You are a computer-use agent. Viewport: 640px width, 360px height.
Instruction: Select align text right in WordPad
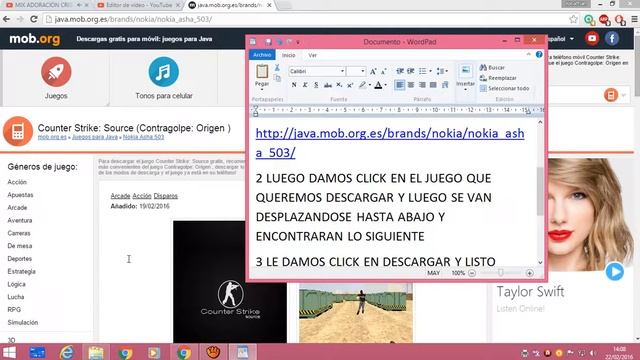click(422, 84)
